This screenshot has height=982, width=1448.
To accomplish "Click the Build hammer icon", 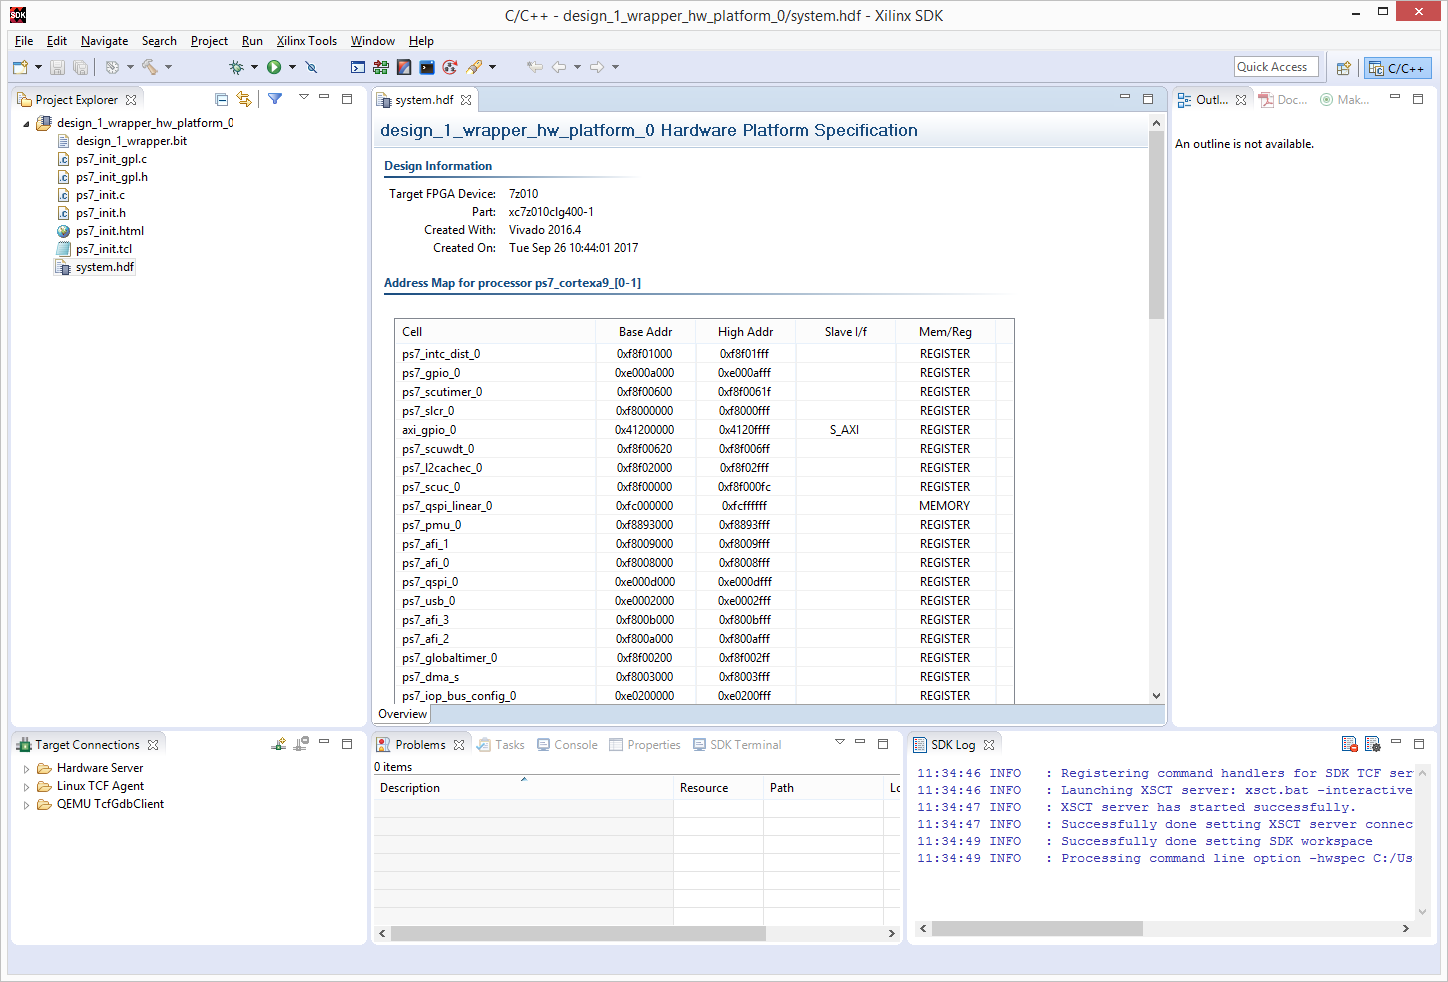I will coord(149,67).
